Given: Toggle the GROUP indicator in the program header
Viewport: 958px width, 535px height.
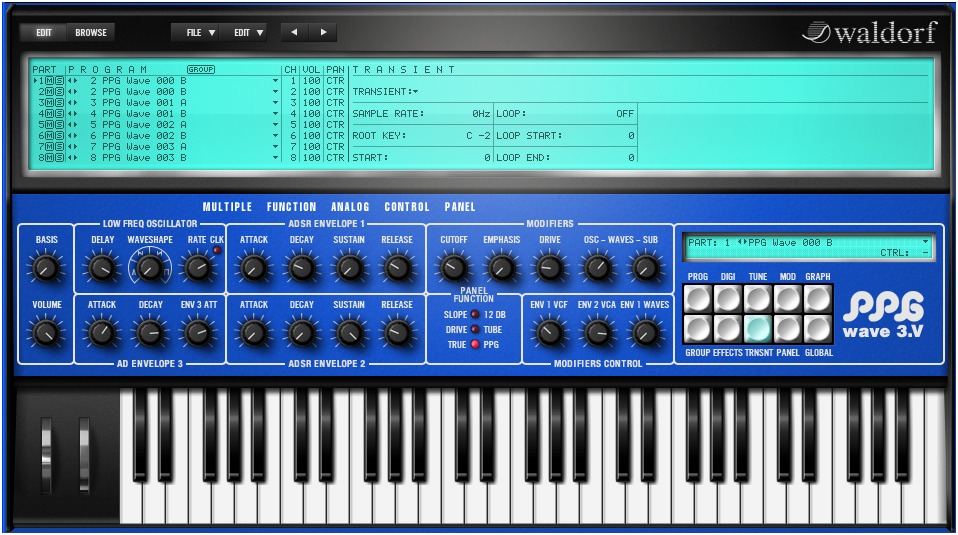Looking at the screenshot, I should tap(201, 70).
